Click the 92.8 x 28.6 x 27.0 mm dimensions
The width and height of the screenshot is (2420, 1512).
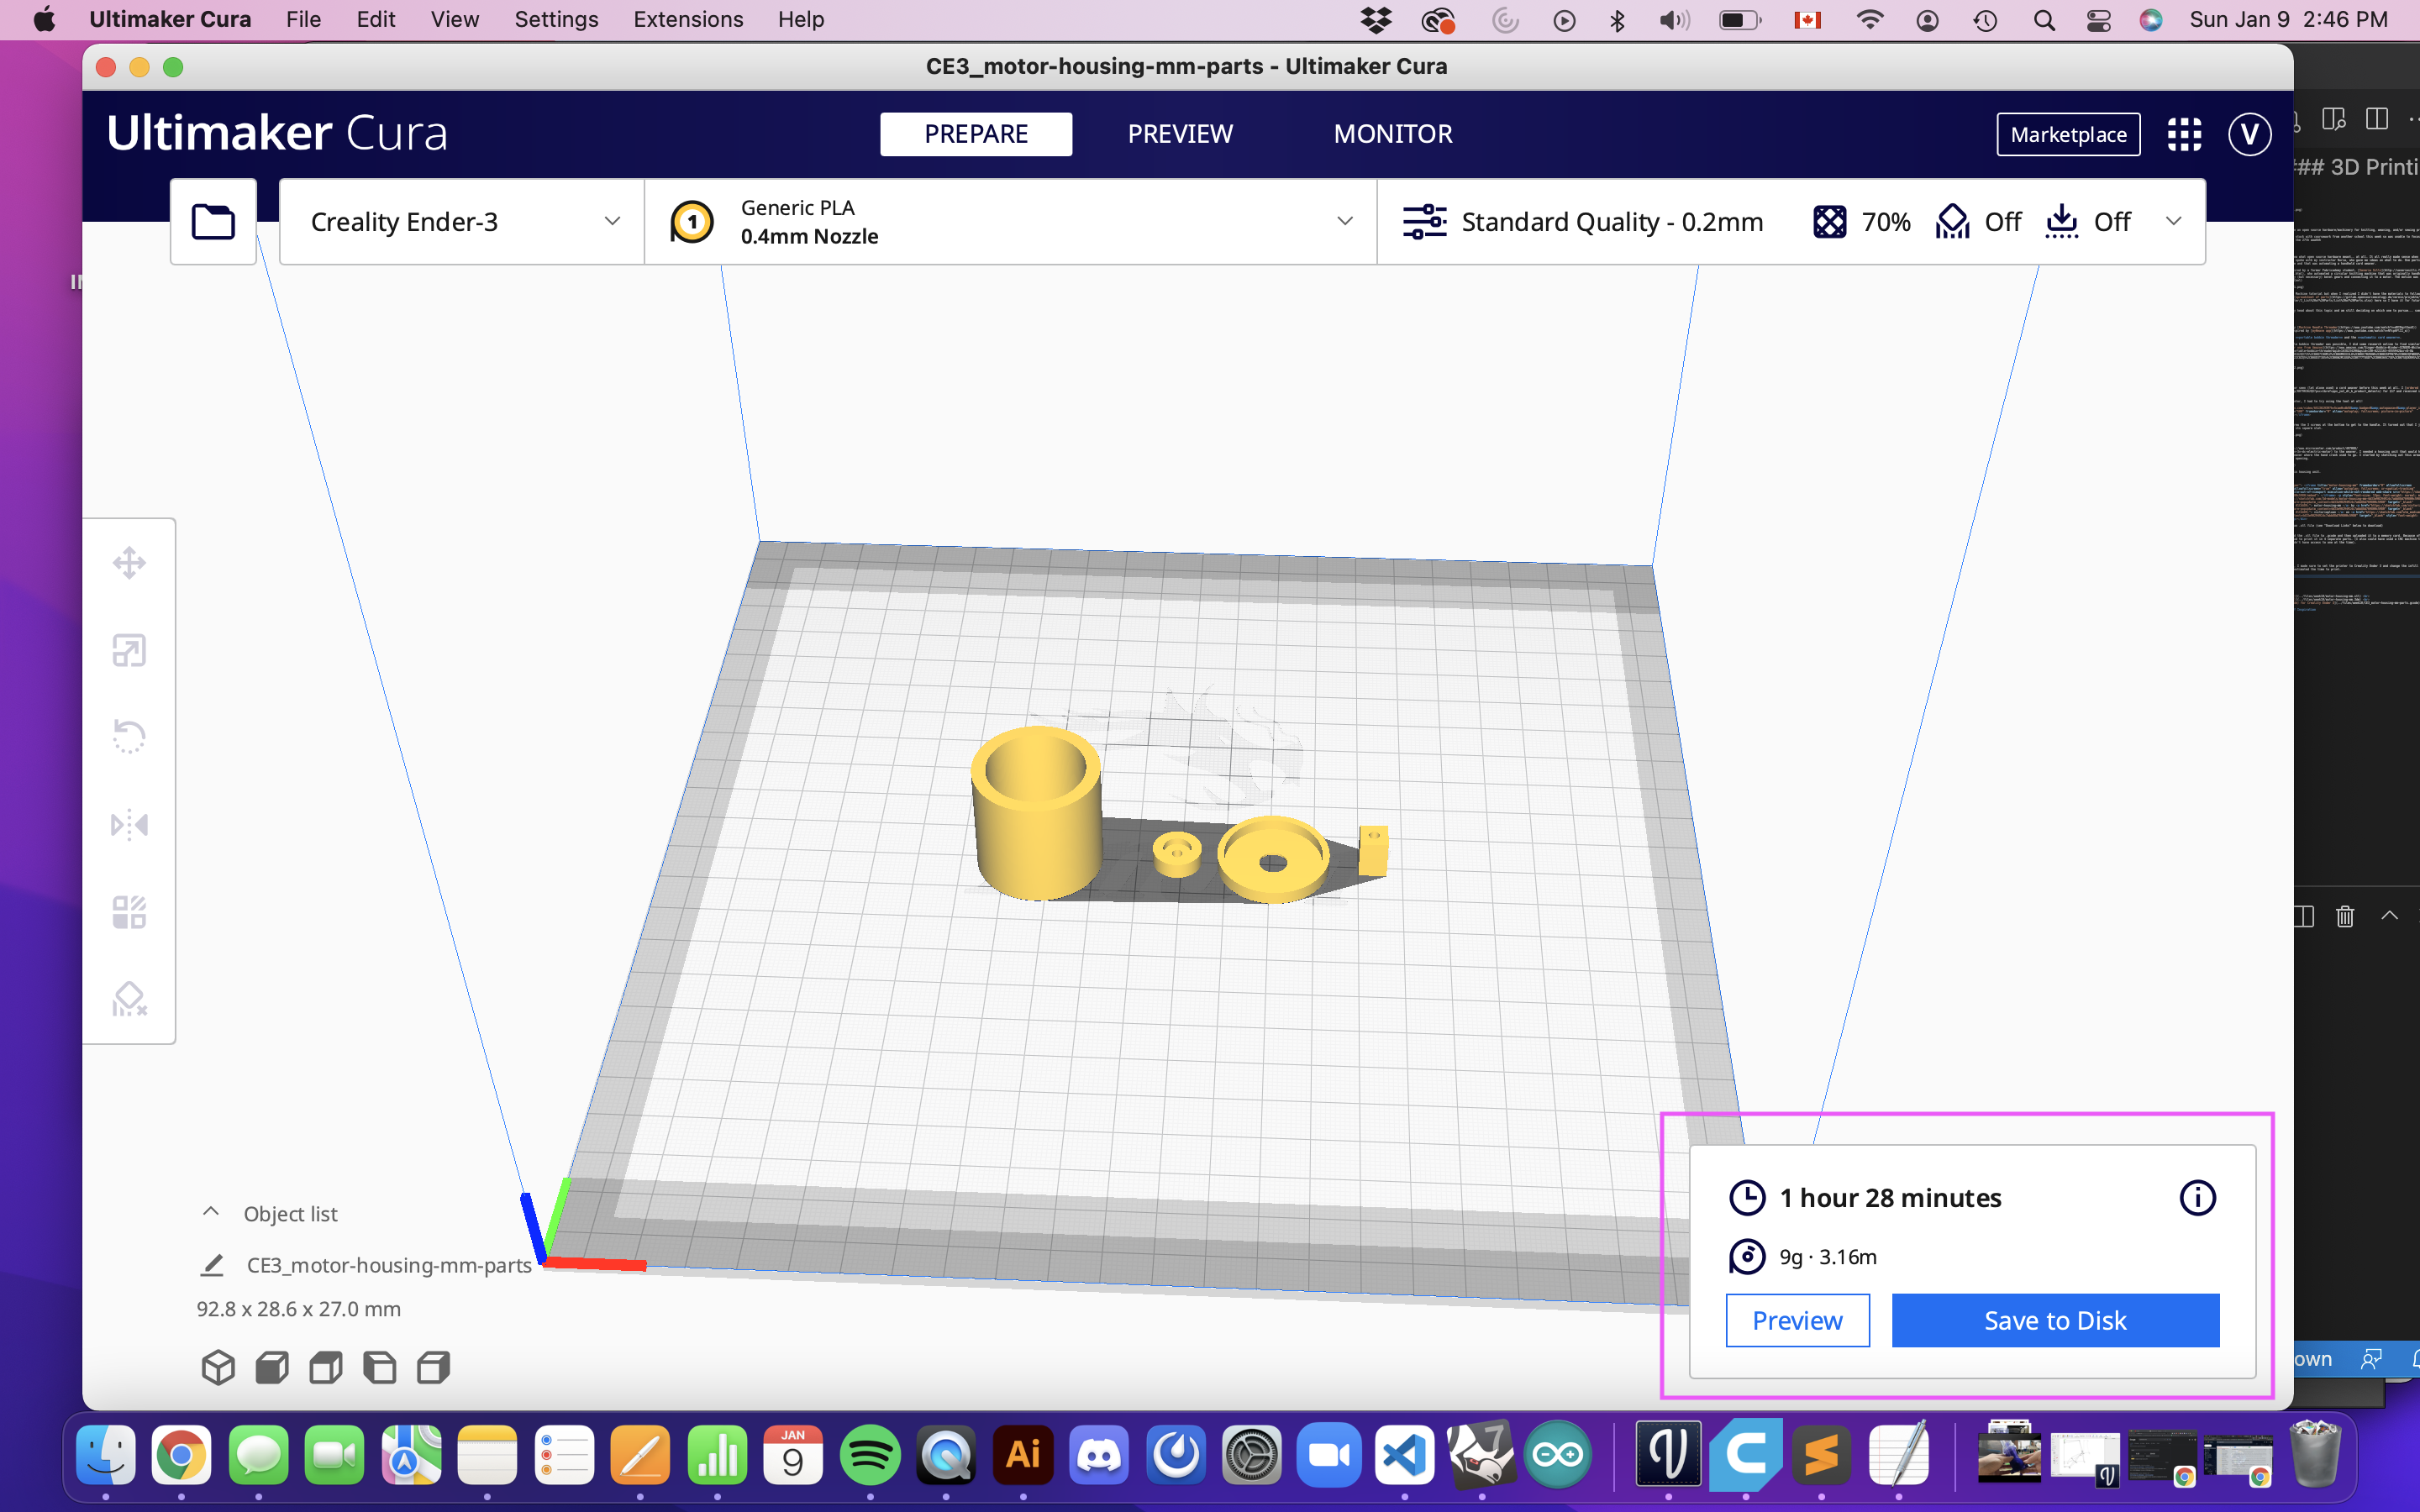pyautogui.click(x=298, y=1309)
